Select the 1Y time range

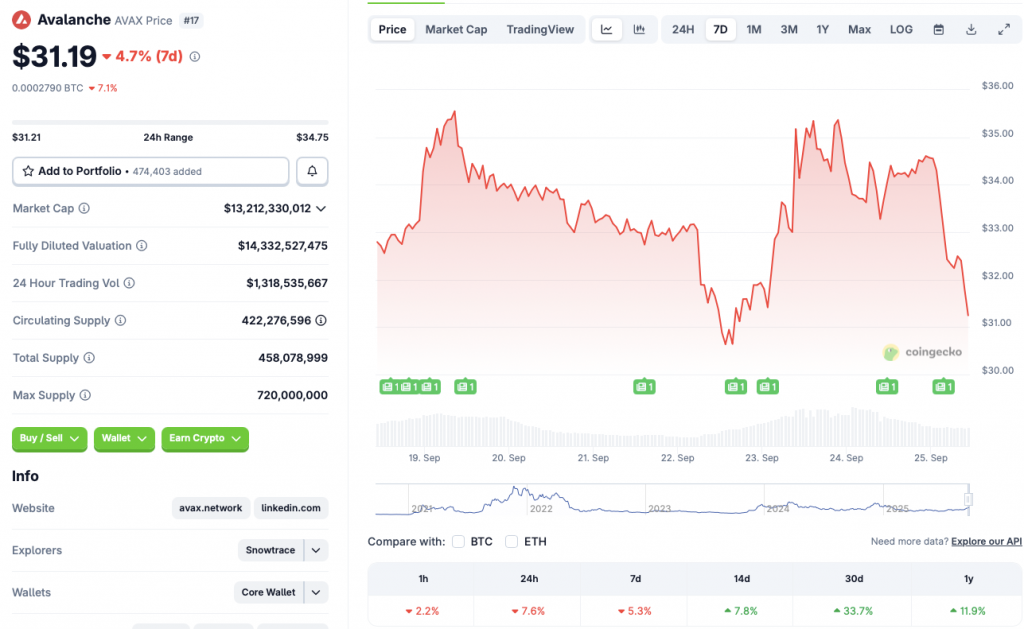coord(822,29)
